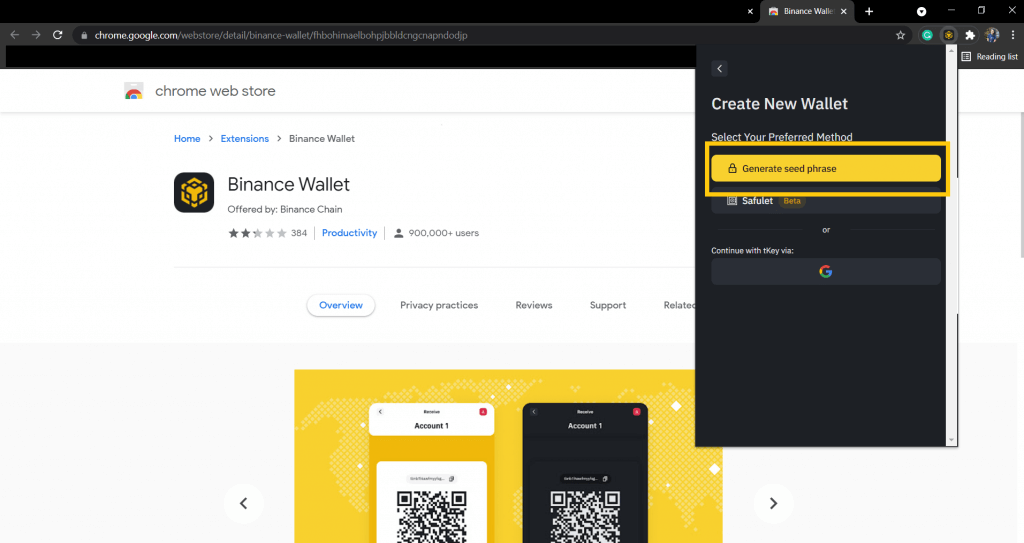Open the Reading list
Image resolution: width=1024 pixels, height=543 pixels.
pos(989,57)
